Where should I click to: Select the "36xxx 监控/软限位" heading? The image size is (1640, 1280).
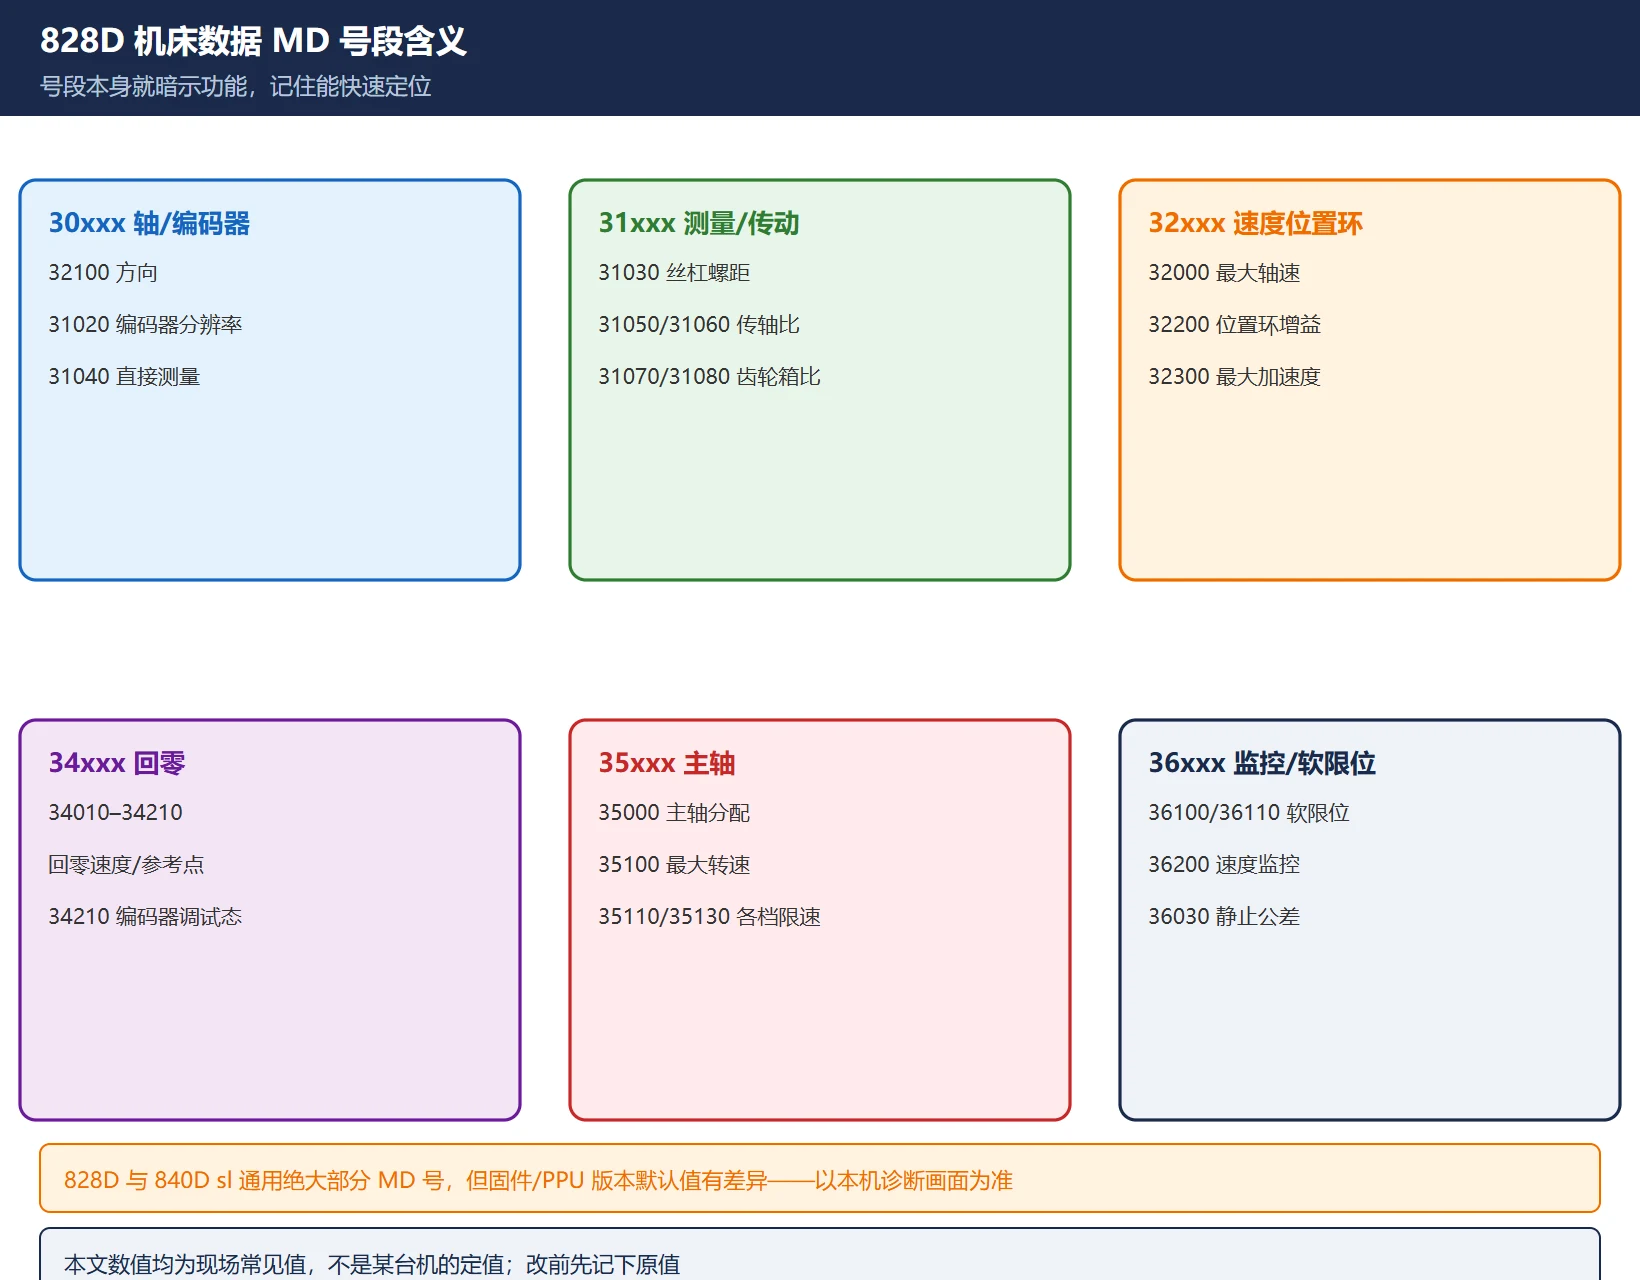pos(1262,763)
